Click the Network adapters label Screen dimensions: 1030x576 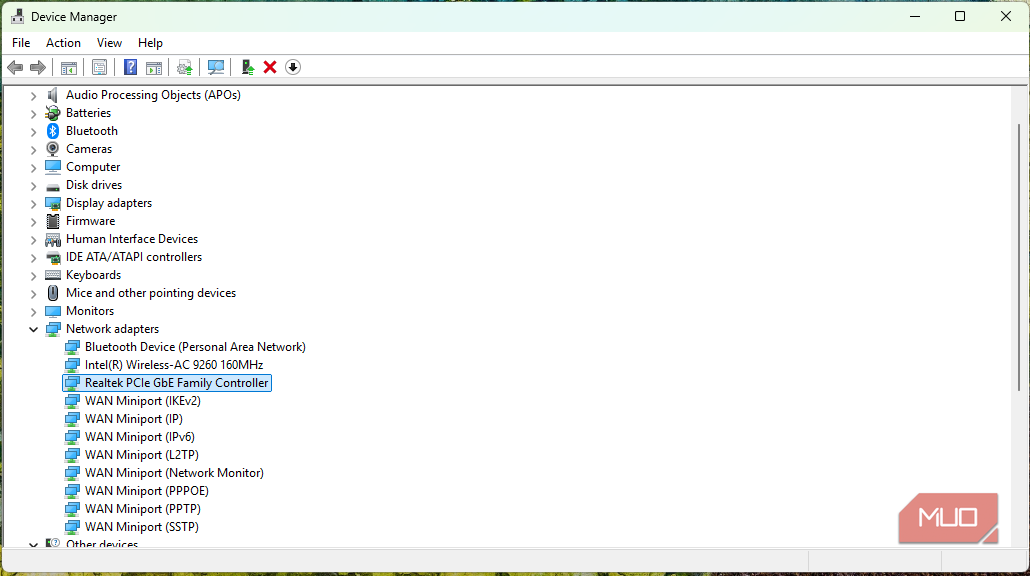coord(112,329)
